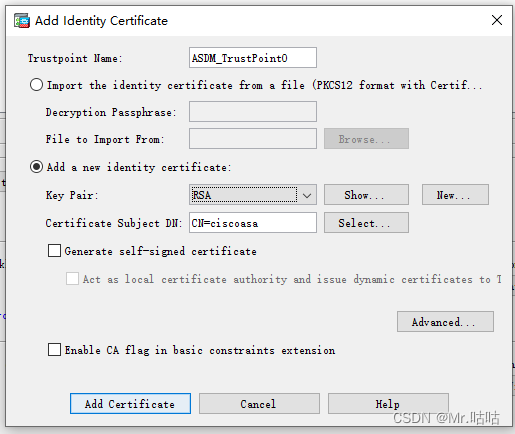Open the Key Pair RSA dropdown
This screenshot has width=515, height=434.
(x=253, y=195)
